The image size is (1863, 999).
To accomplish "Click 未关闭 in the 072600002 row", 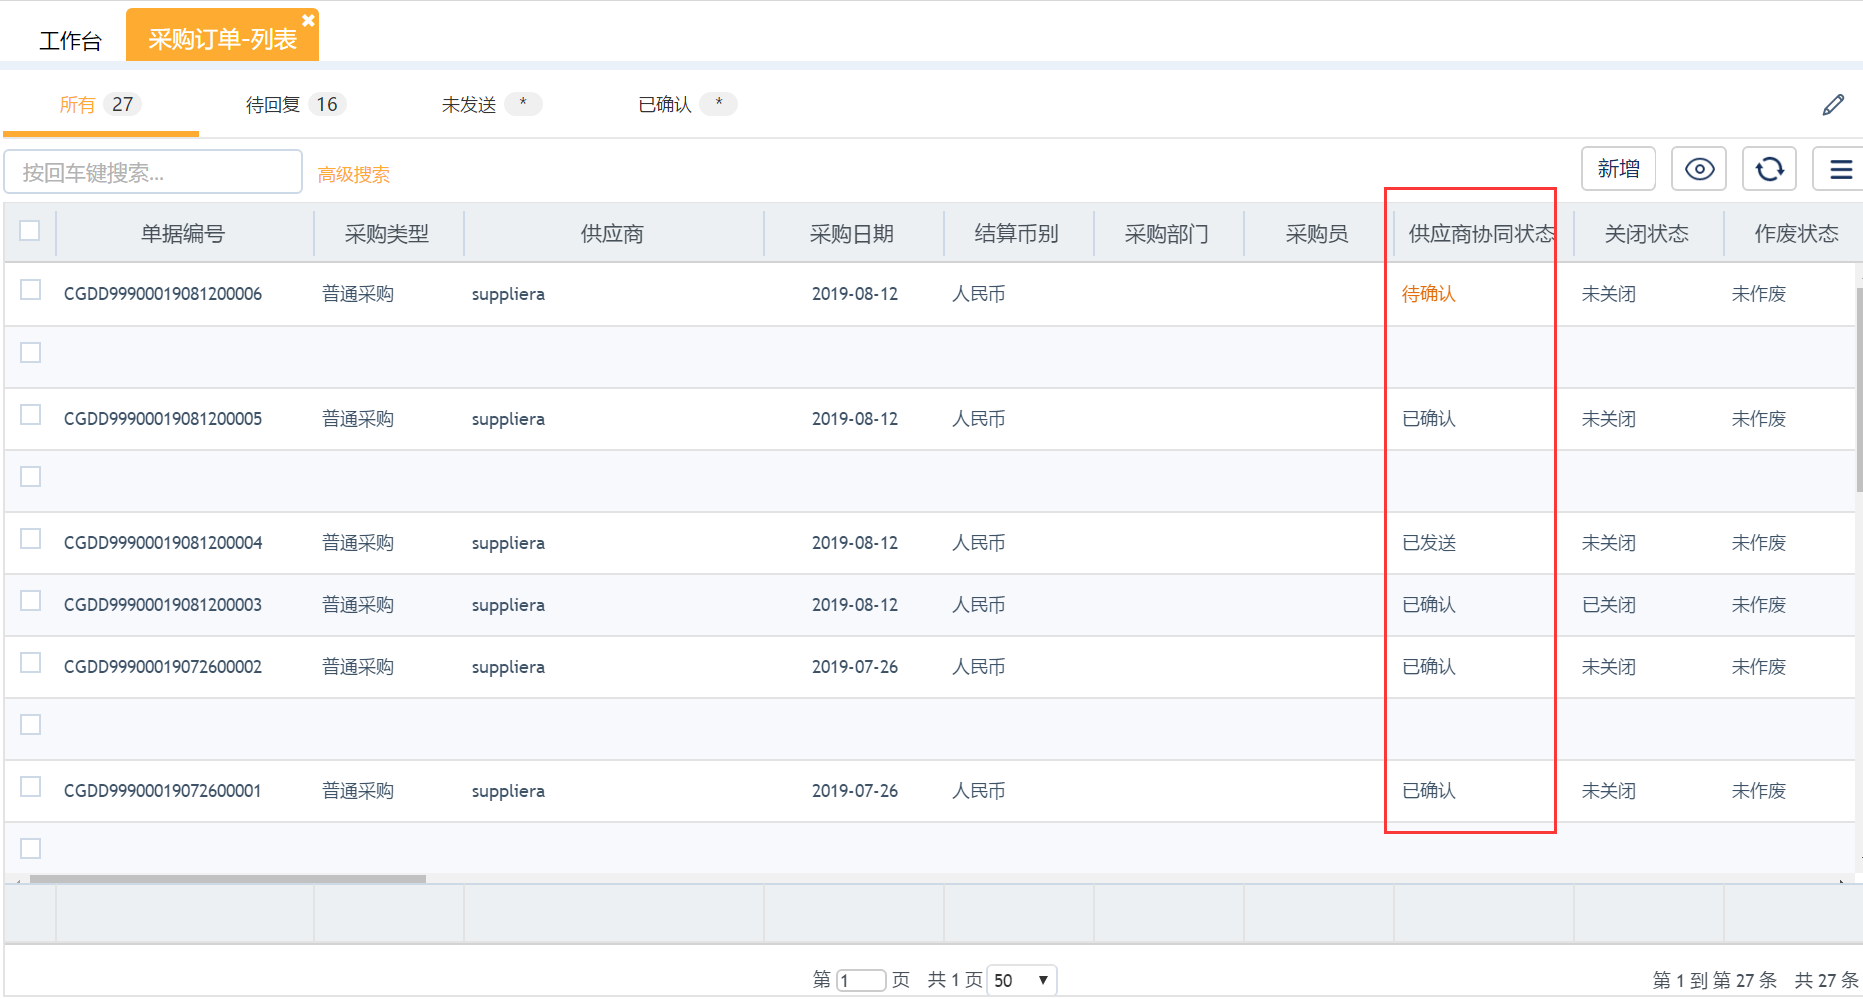I will [1609, 667].
